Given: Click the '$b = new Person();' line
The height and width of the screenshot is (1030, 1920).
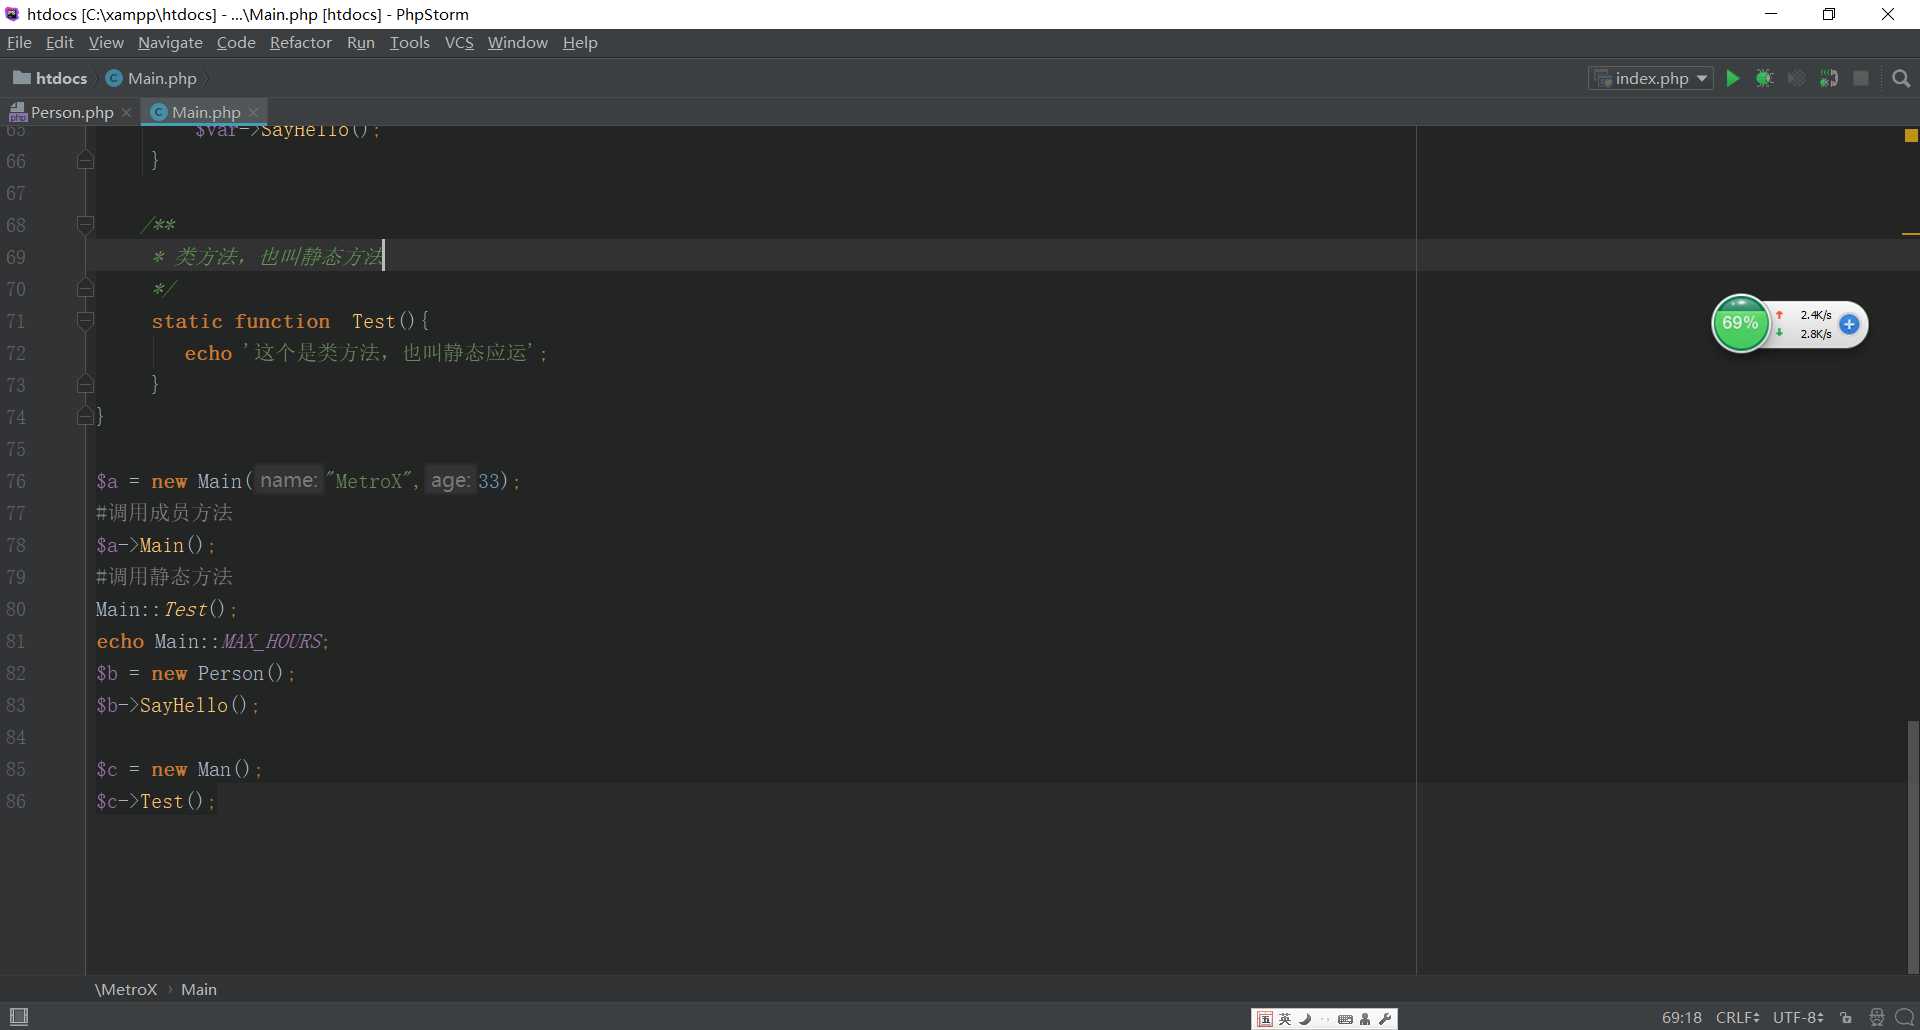Looking at the screenshot, I should click(195, 673).
